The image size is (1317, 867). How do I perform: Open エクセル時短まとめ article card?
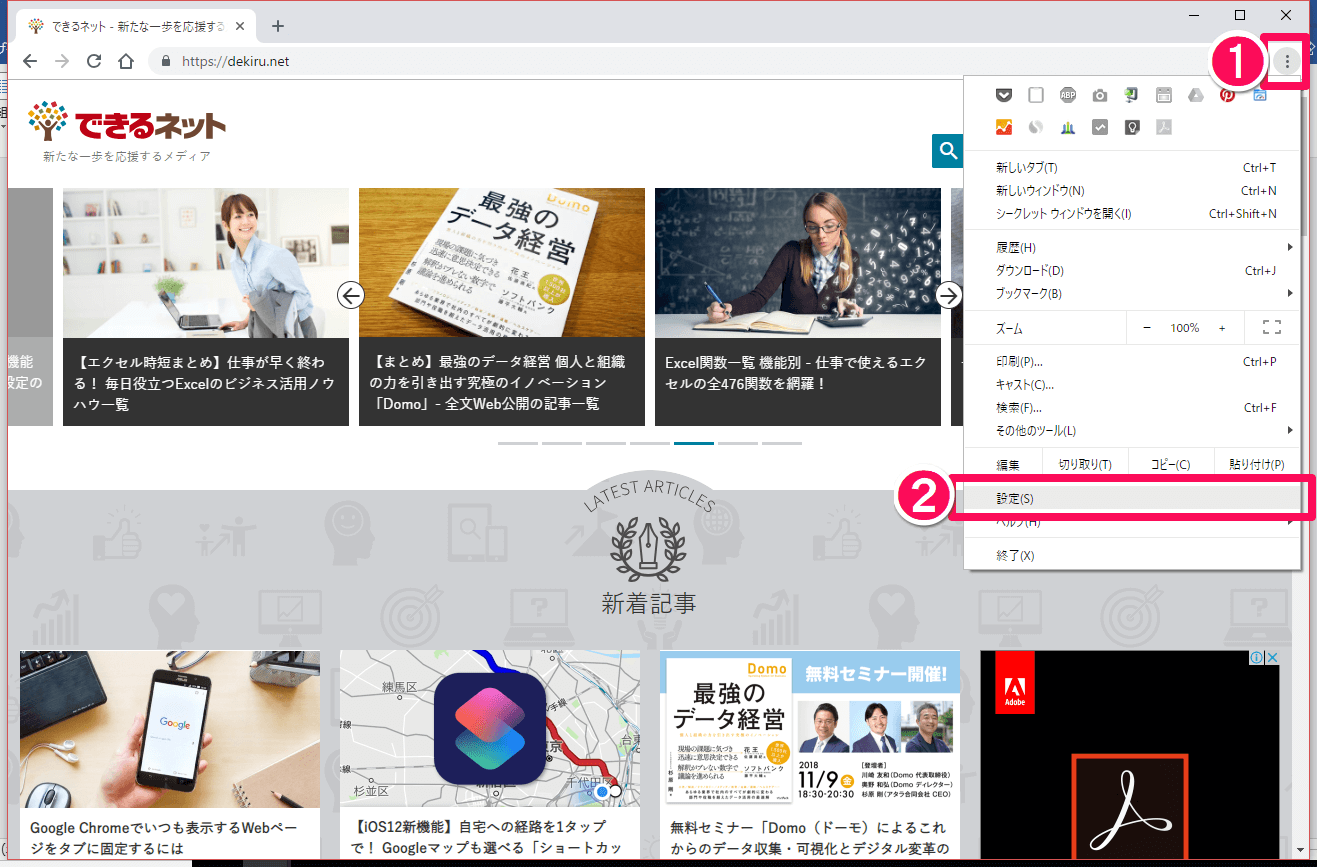206,307
